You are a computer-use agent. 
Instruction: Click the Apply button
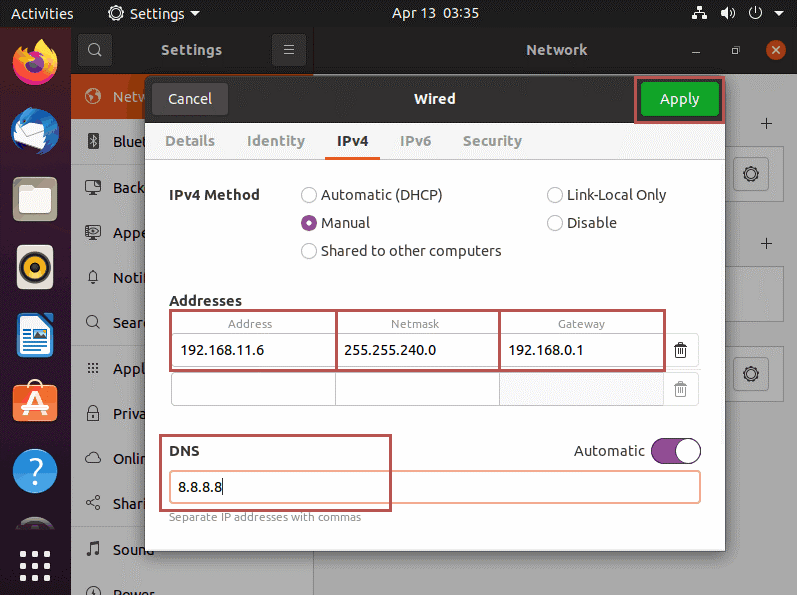pyautogui.click(x=679, y=99)
